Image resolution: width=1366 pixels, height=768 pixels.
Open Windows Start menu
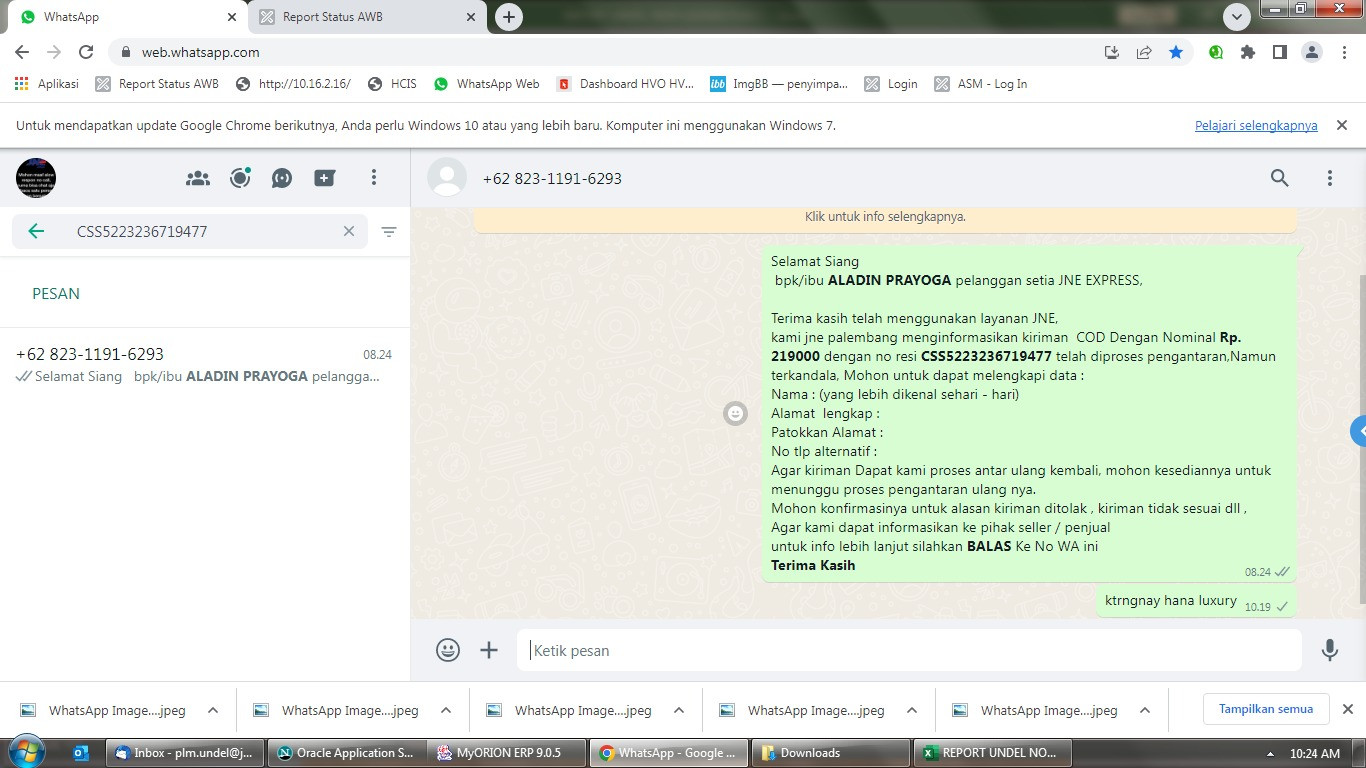26,752
